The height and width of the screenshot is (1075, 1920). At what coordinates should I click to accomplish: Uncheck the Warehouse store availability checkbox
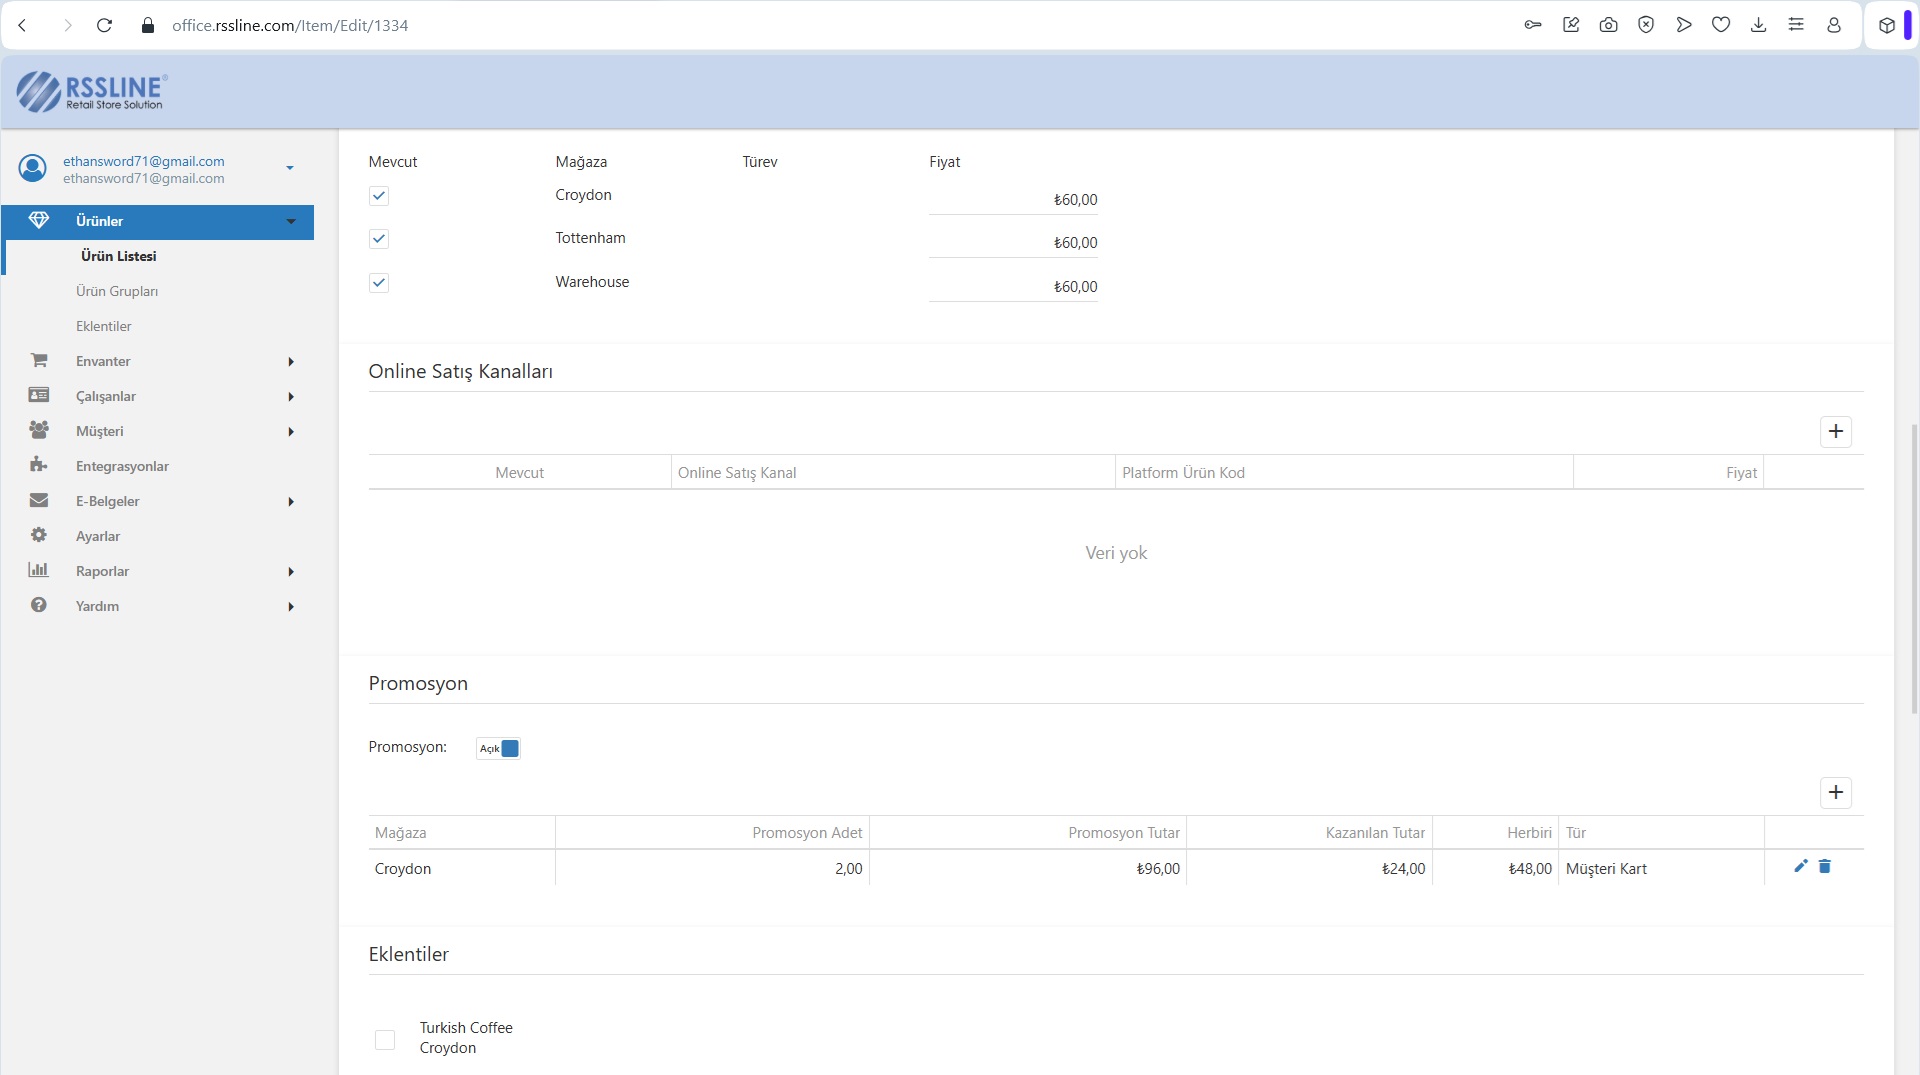click(379, 283)
